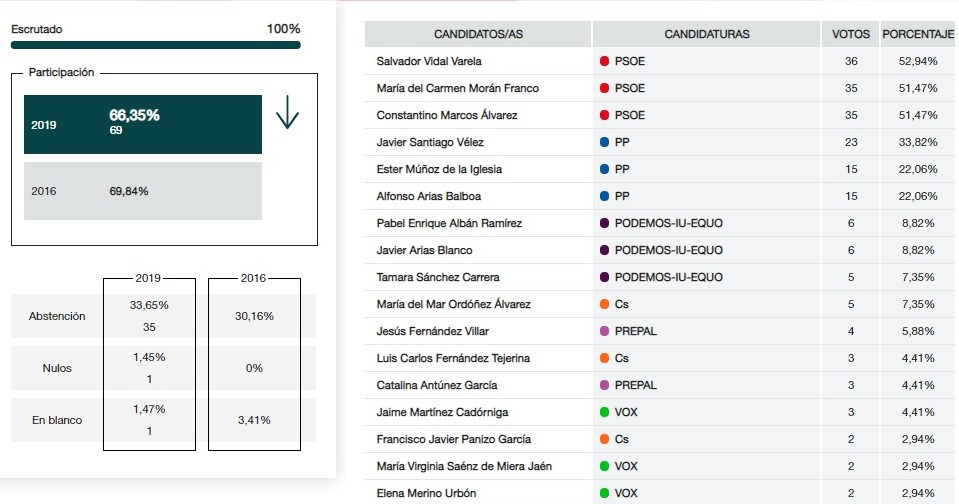Click candidate name Ester Múñoz de la Iglesia
The width and height of the screenshot is (959, 504).
tap(439, 169)
